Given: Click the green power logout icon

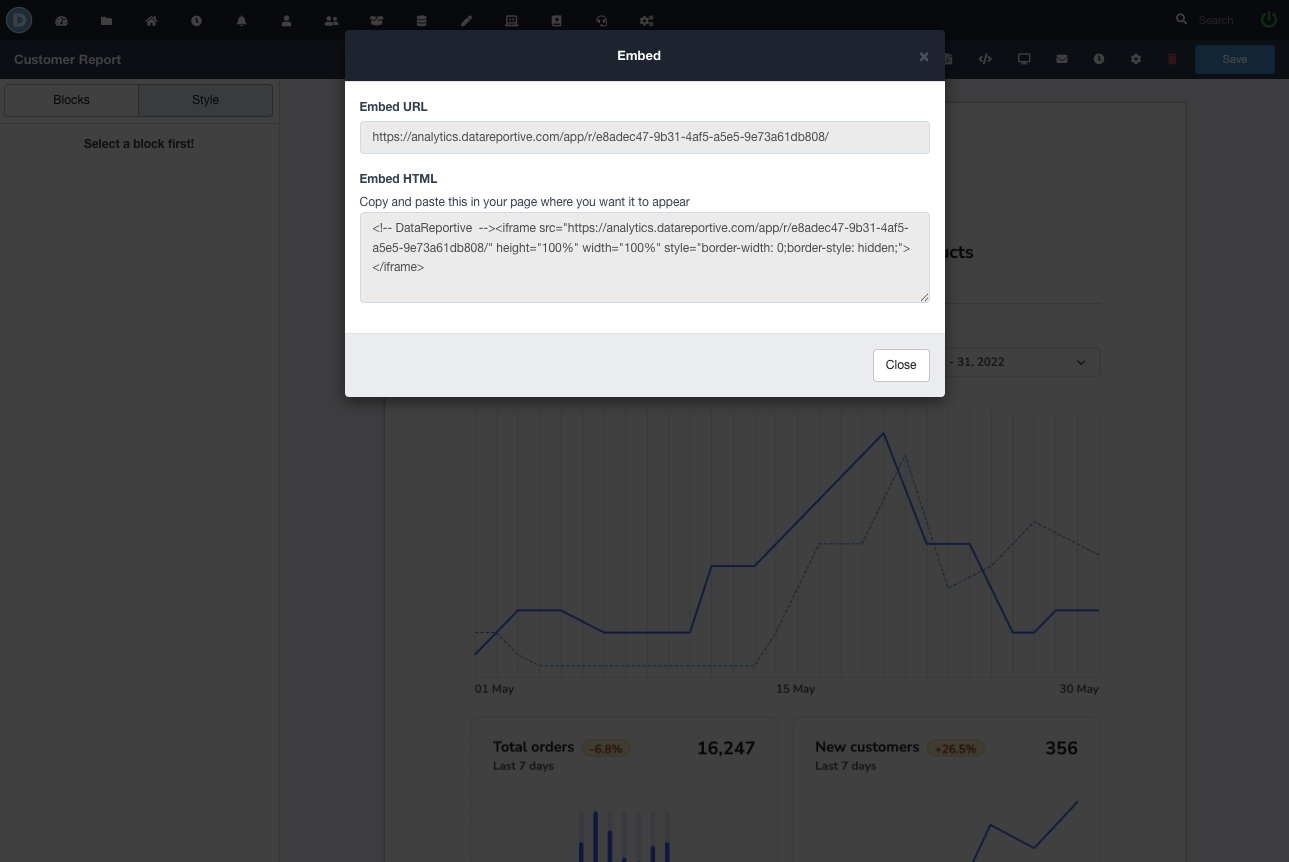Looking at the screenshot, I should tap(1269, 19).
